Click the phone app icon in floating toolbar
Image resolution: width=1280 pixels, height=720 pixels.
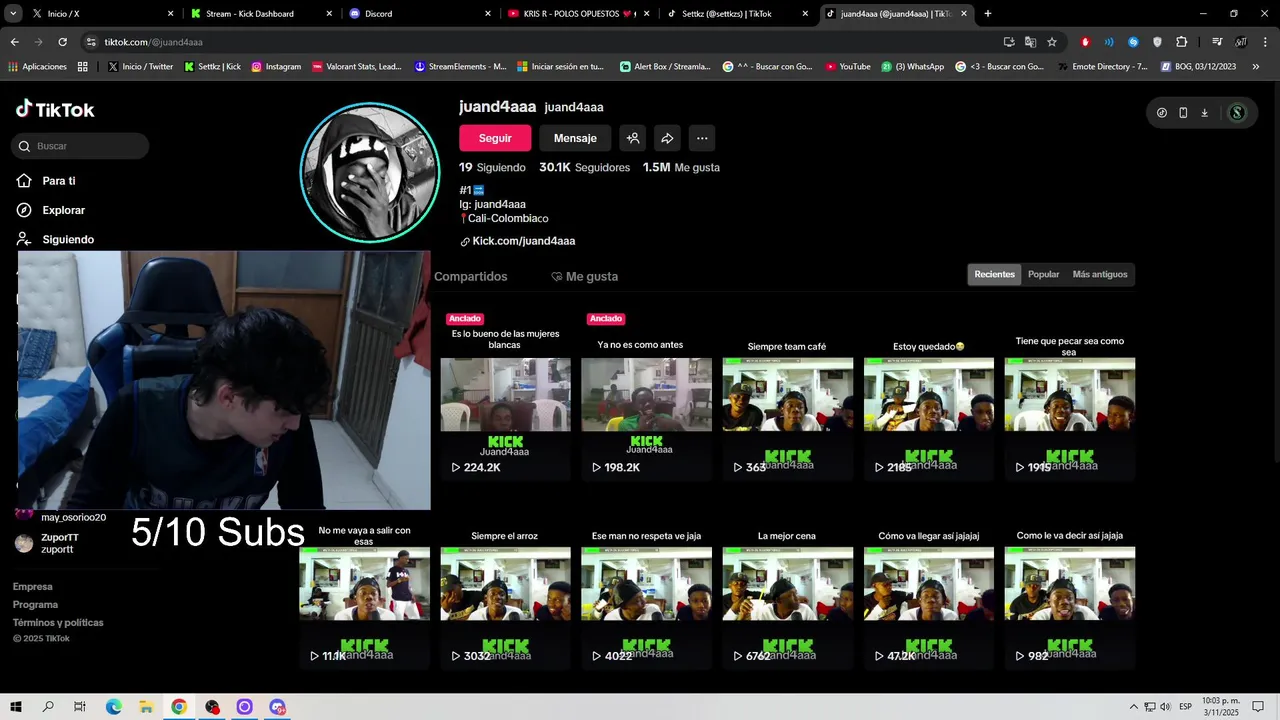point(1183,113)
